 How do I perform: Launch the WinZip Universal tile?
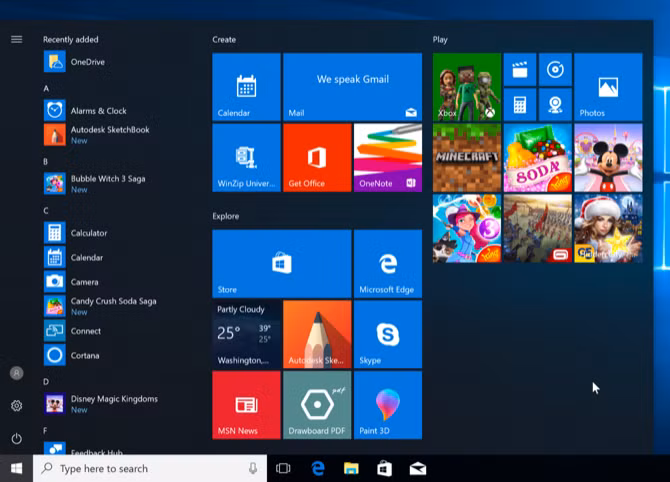(x=247, y=158)
